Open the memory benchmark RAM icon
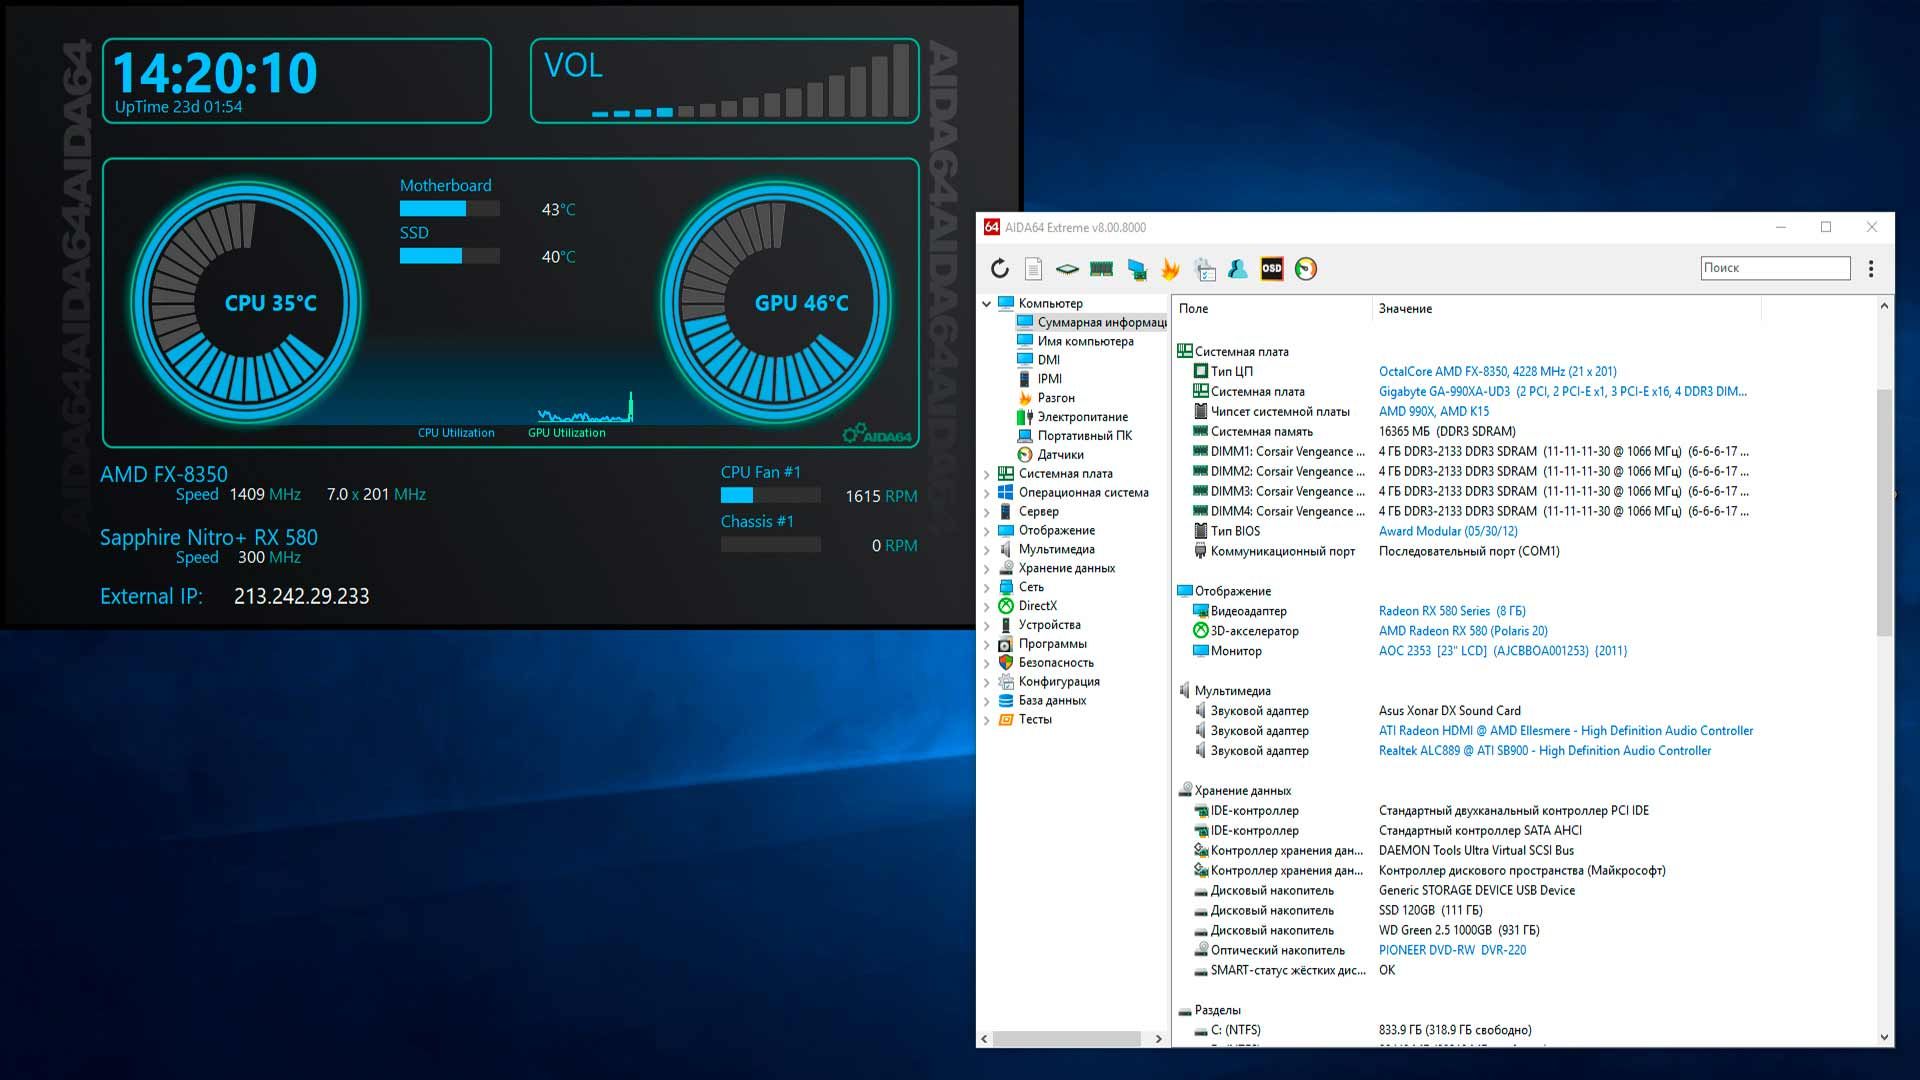The image size is (1920, 1080). [1101, 268]
